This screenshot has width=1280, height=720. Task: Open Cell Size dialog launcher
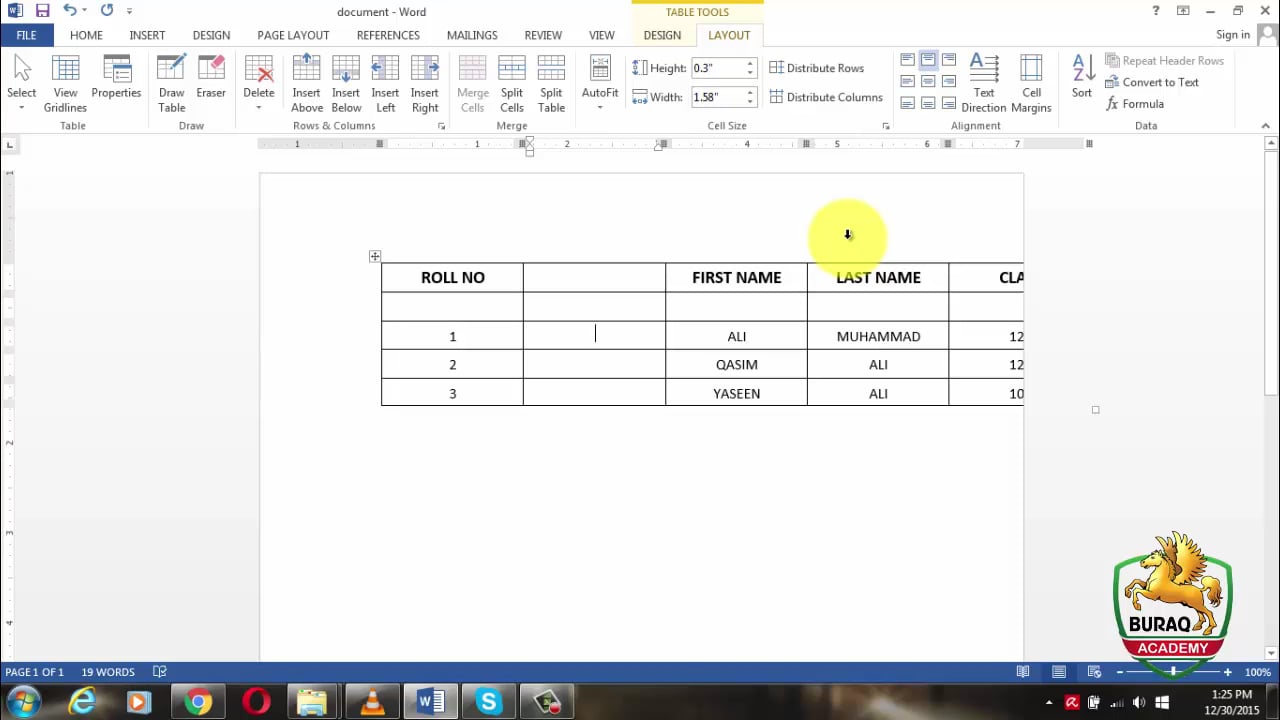(886, 127)
